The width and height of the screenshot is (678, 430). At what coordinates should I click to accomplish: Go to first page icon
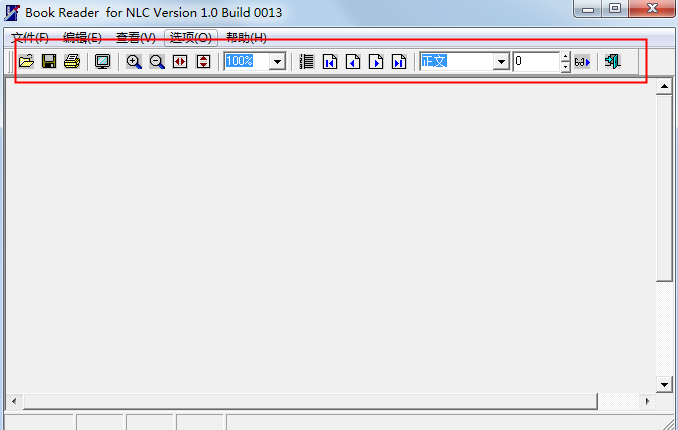[330, 61]
